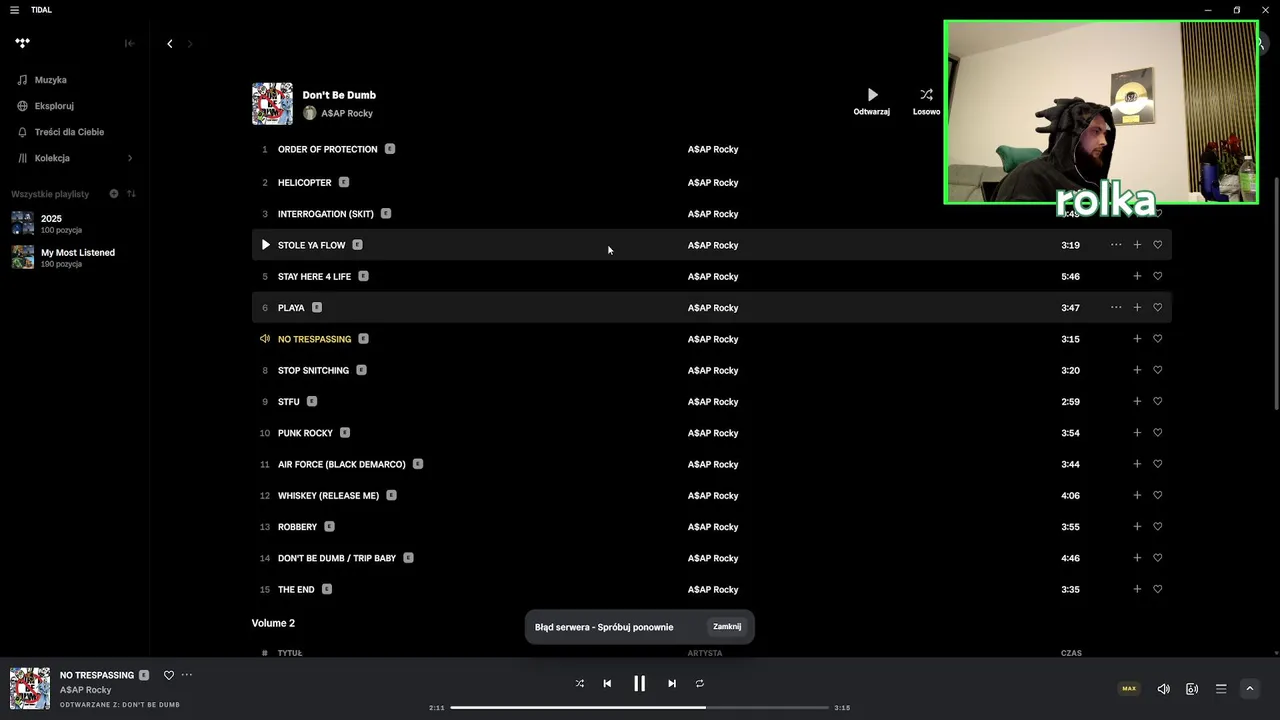This screenshot has width=1280, height=720.
Task: Click the Don't Be Dumb album cover thumbnail
Action: coord(272,103)
